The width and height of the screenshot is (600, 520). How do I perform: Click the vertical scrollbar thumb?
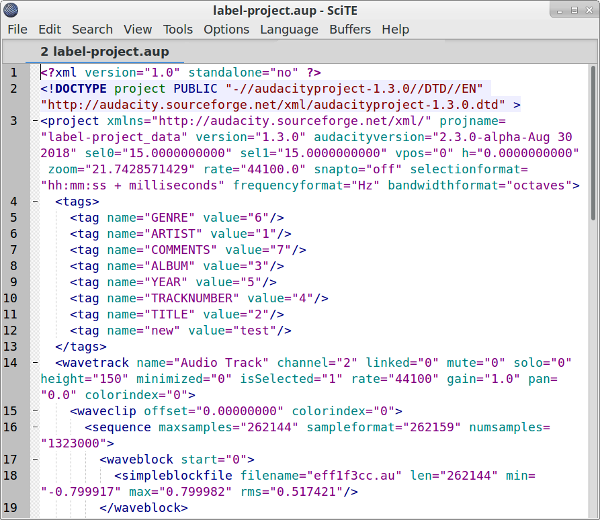[x=593, y=142]
